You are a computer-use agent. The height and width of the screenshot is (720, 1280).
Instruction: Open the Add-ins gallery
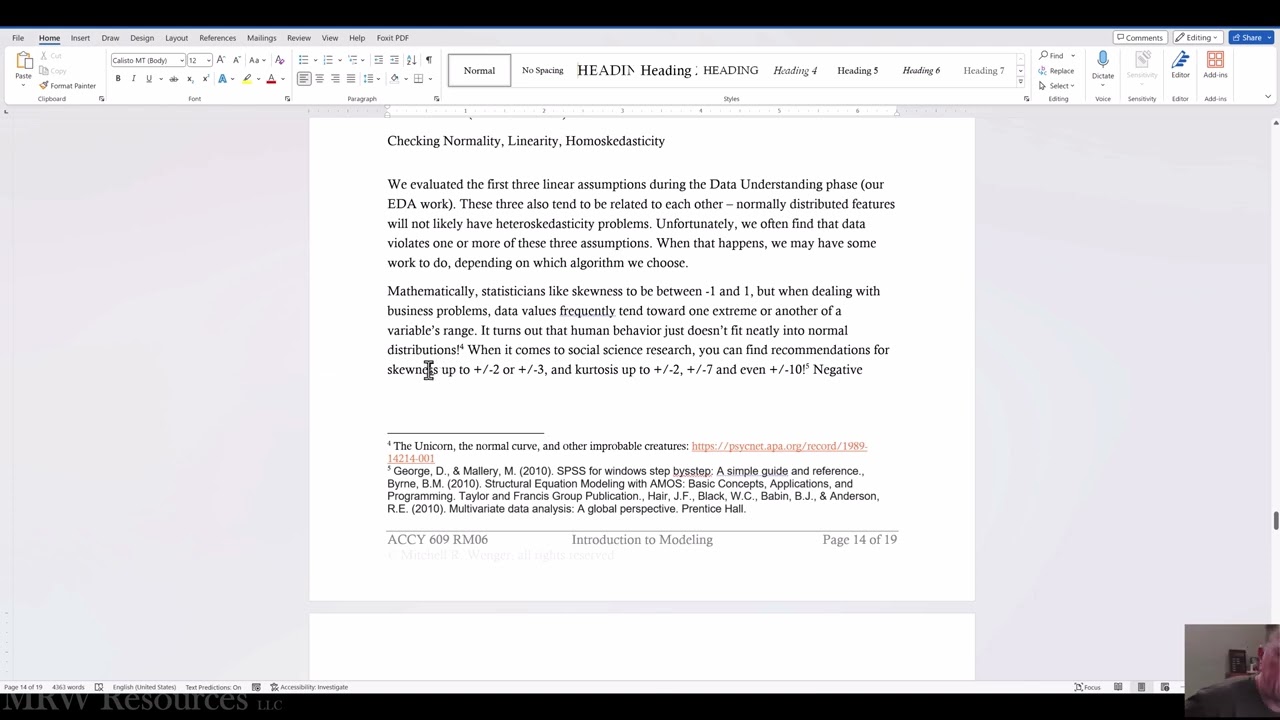pos(1215,65)
